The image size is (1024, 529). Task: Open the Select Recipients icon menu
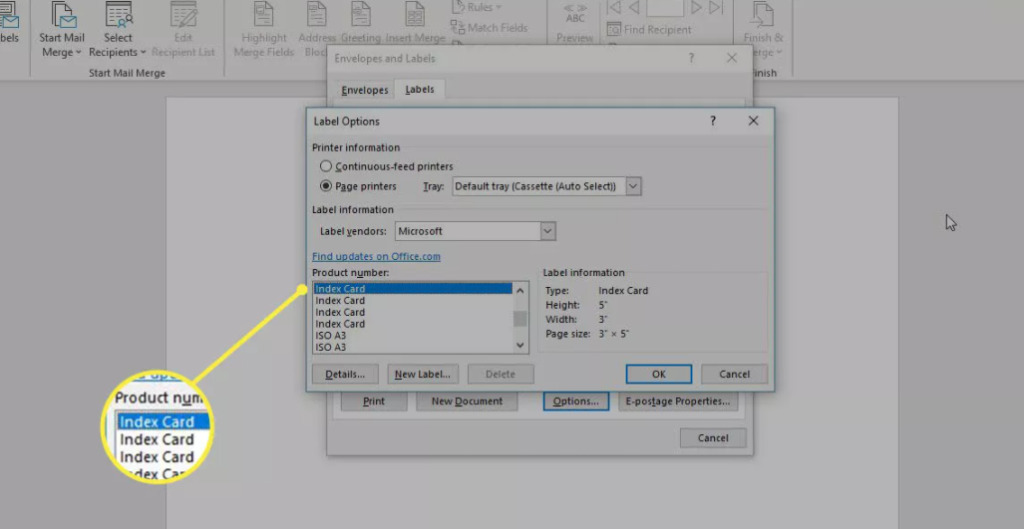pos(118,17)
